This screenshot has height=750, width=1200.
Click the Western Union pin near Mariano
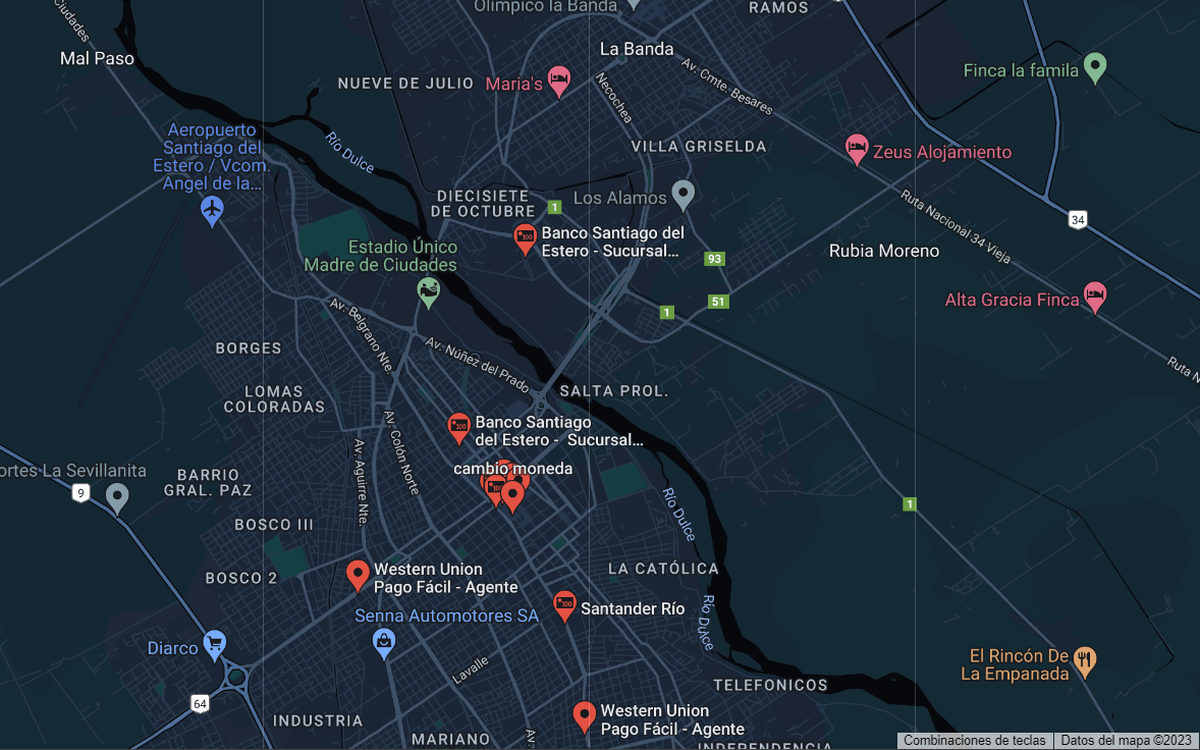585,717
